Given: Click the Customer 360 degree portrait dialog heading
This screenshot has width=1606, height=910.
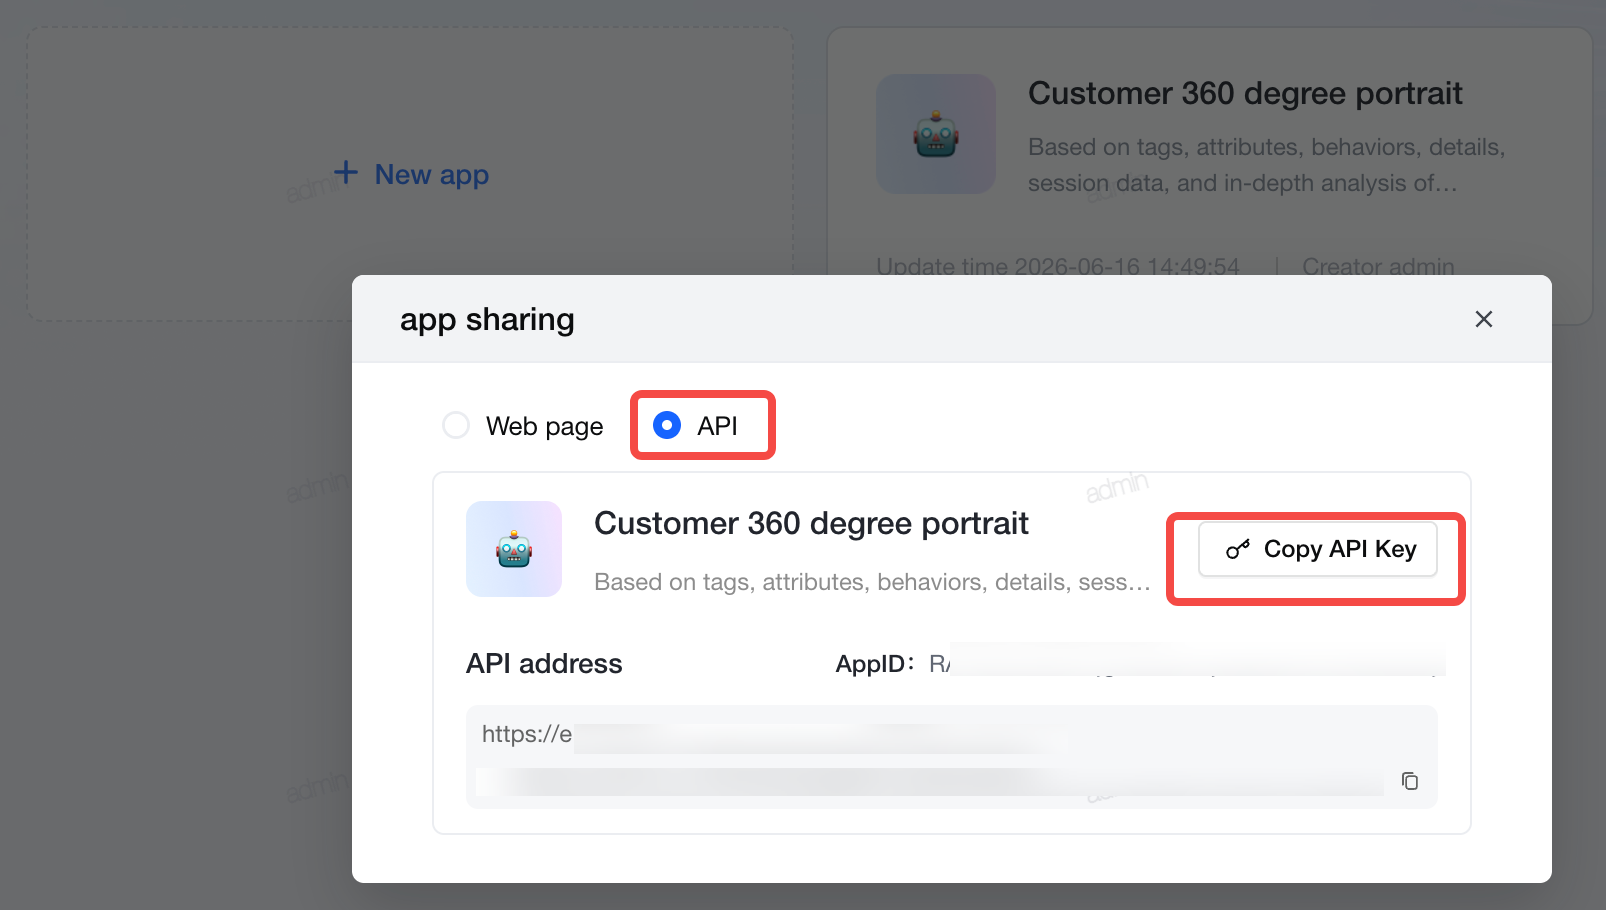Looking at the screenshot, I should [x=811, y=523].
